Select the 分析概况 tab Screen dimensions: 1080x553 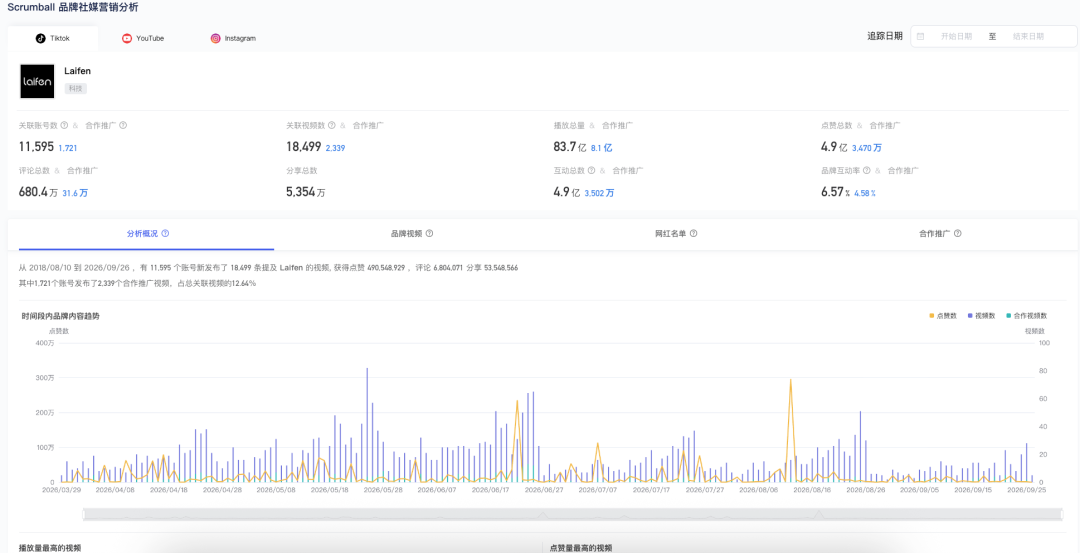[x=147, y=234]
